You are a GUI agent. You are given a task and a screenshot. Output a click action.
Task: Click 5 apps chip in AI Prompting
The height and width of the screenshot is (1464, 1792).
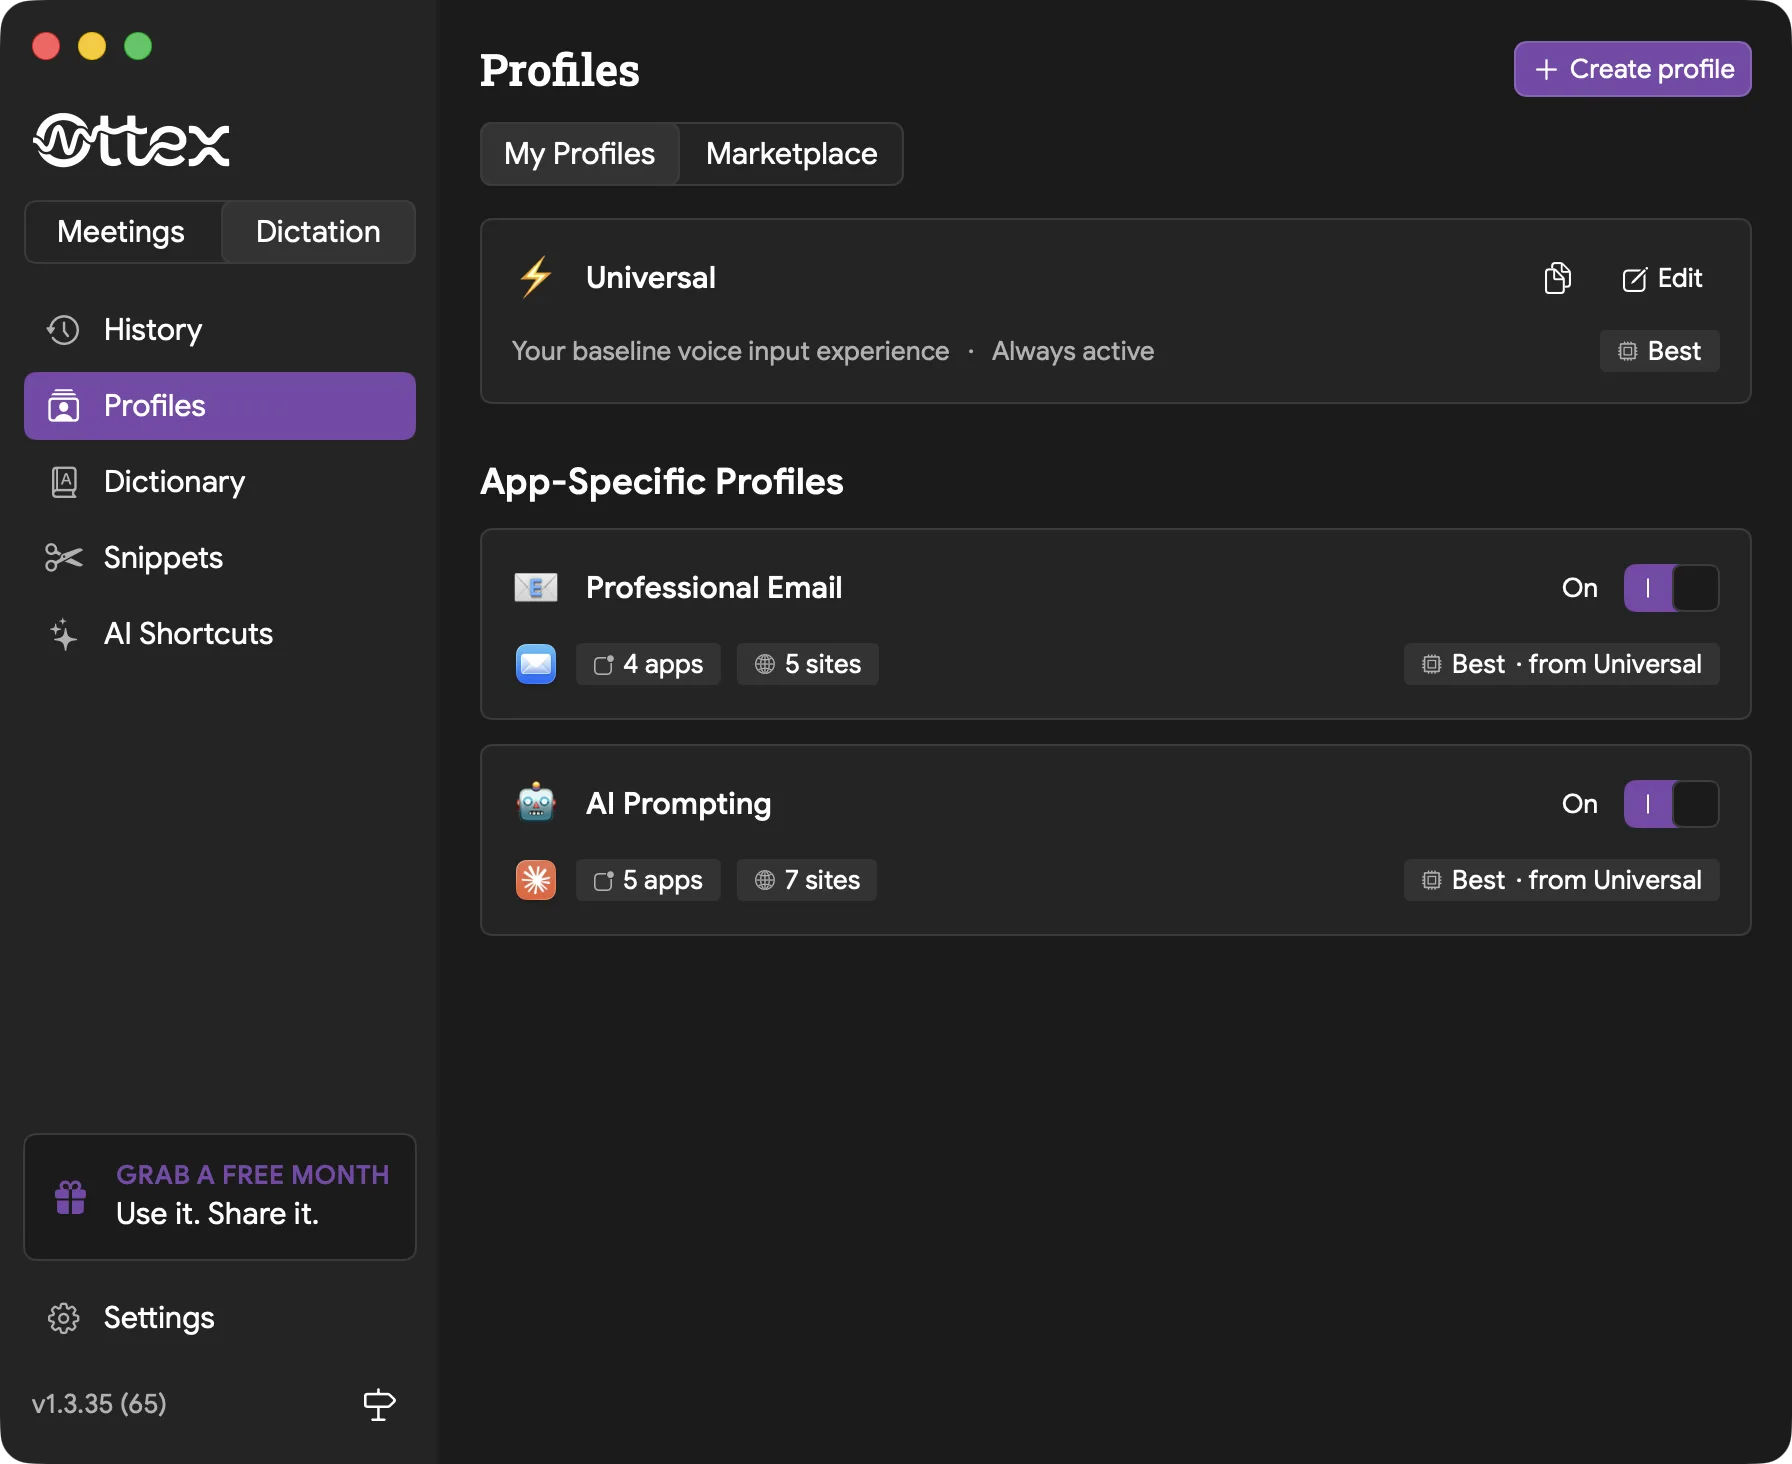coord(648,880)
